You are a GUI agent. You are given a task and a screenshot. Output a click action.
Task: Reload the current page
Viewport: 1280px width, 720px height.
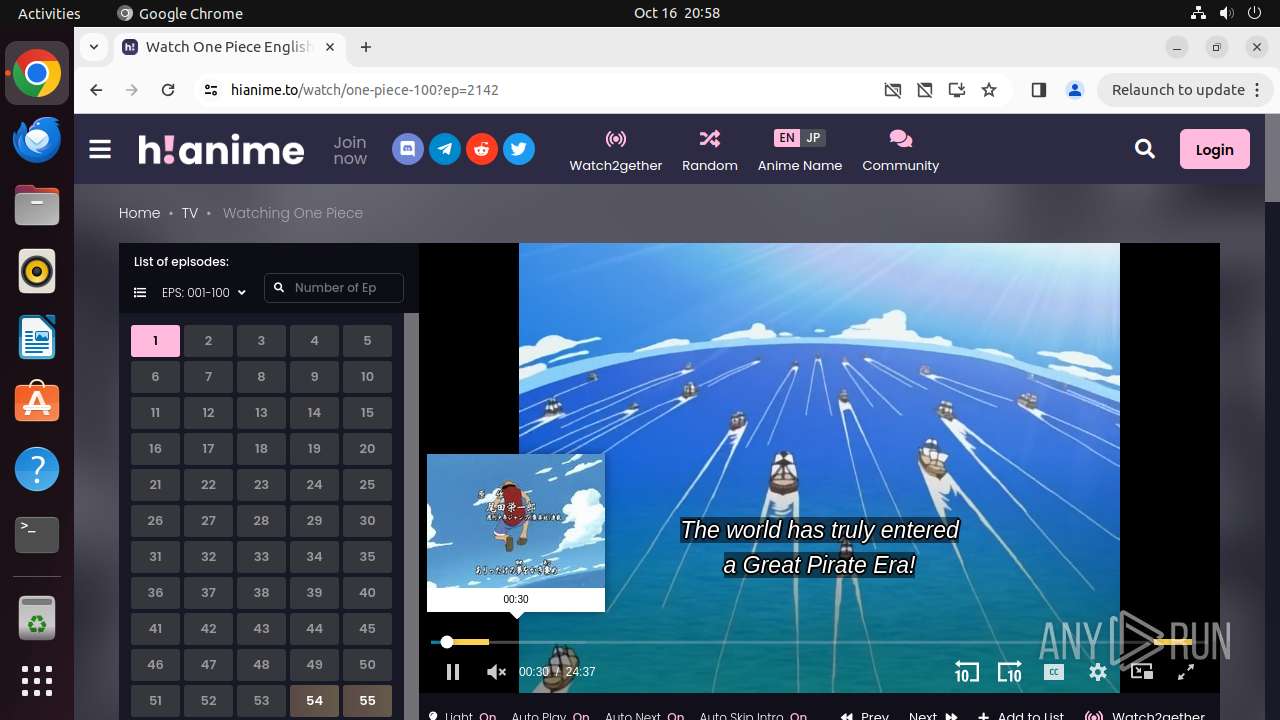pos(168,90)
